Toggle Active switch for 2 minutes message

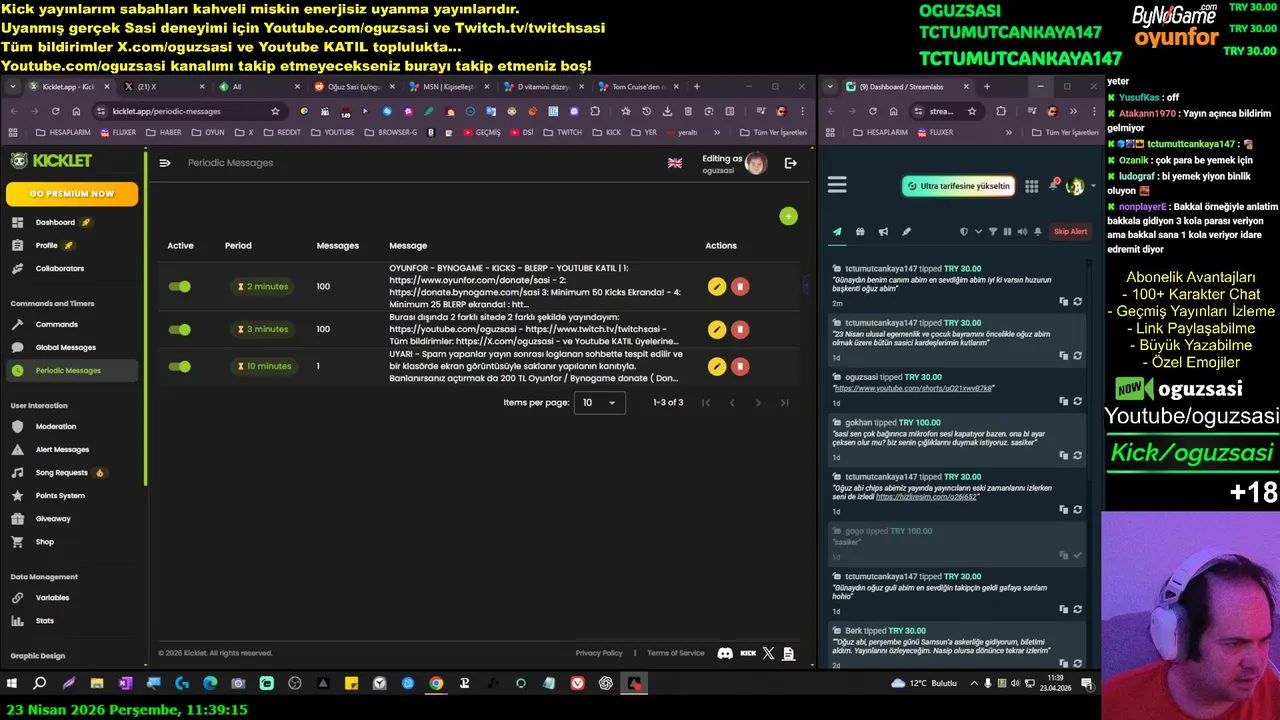click(180, 287)
